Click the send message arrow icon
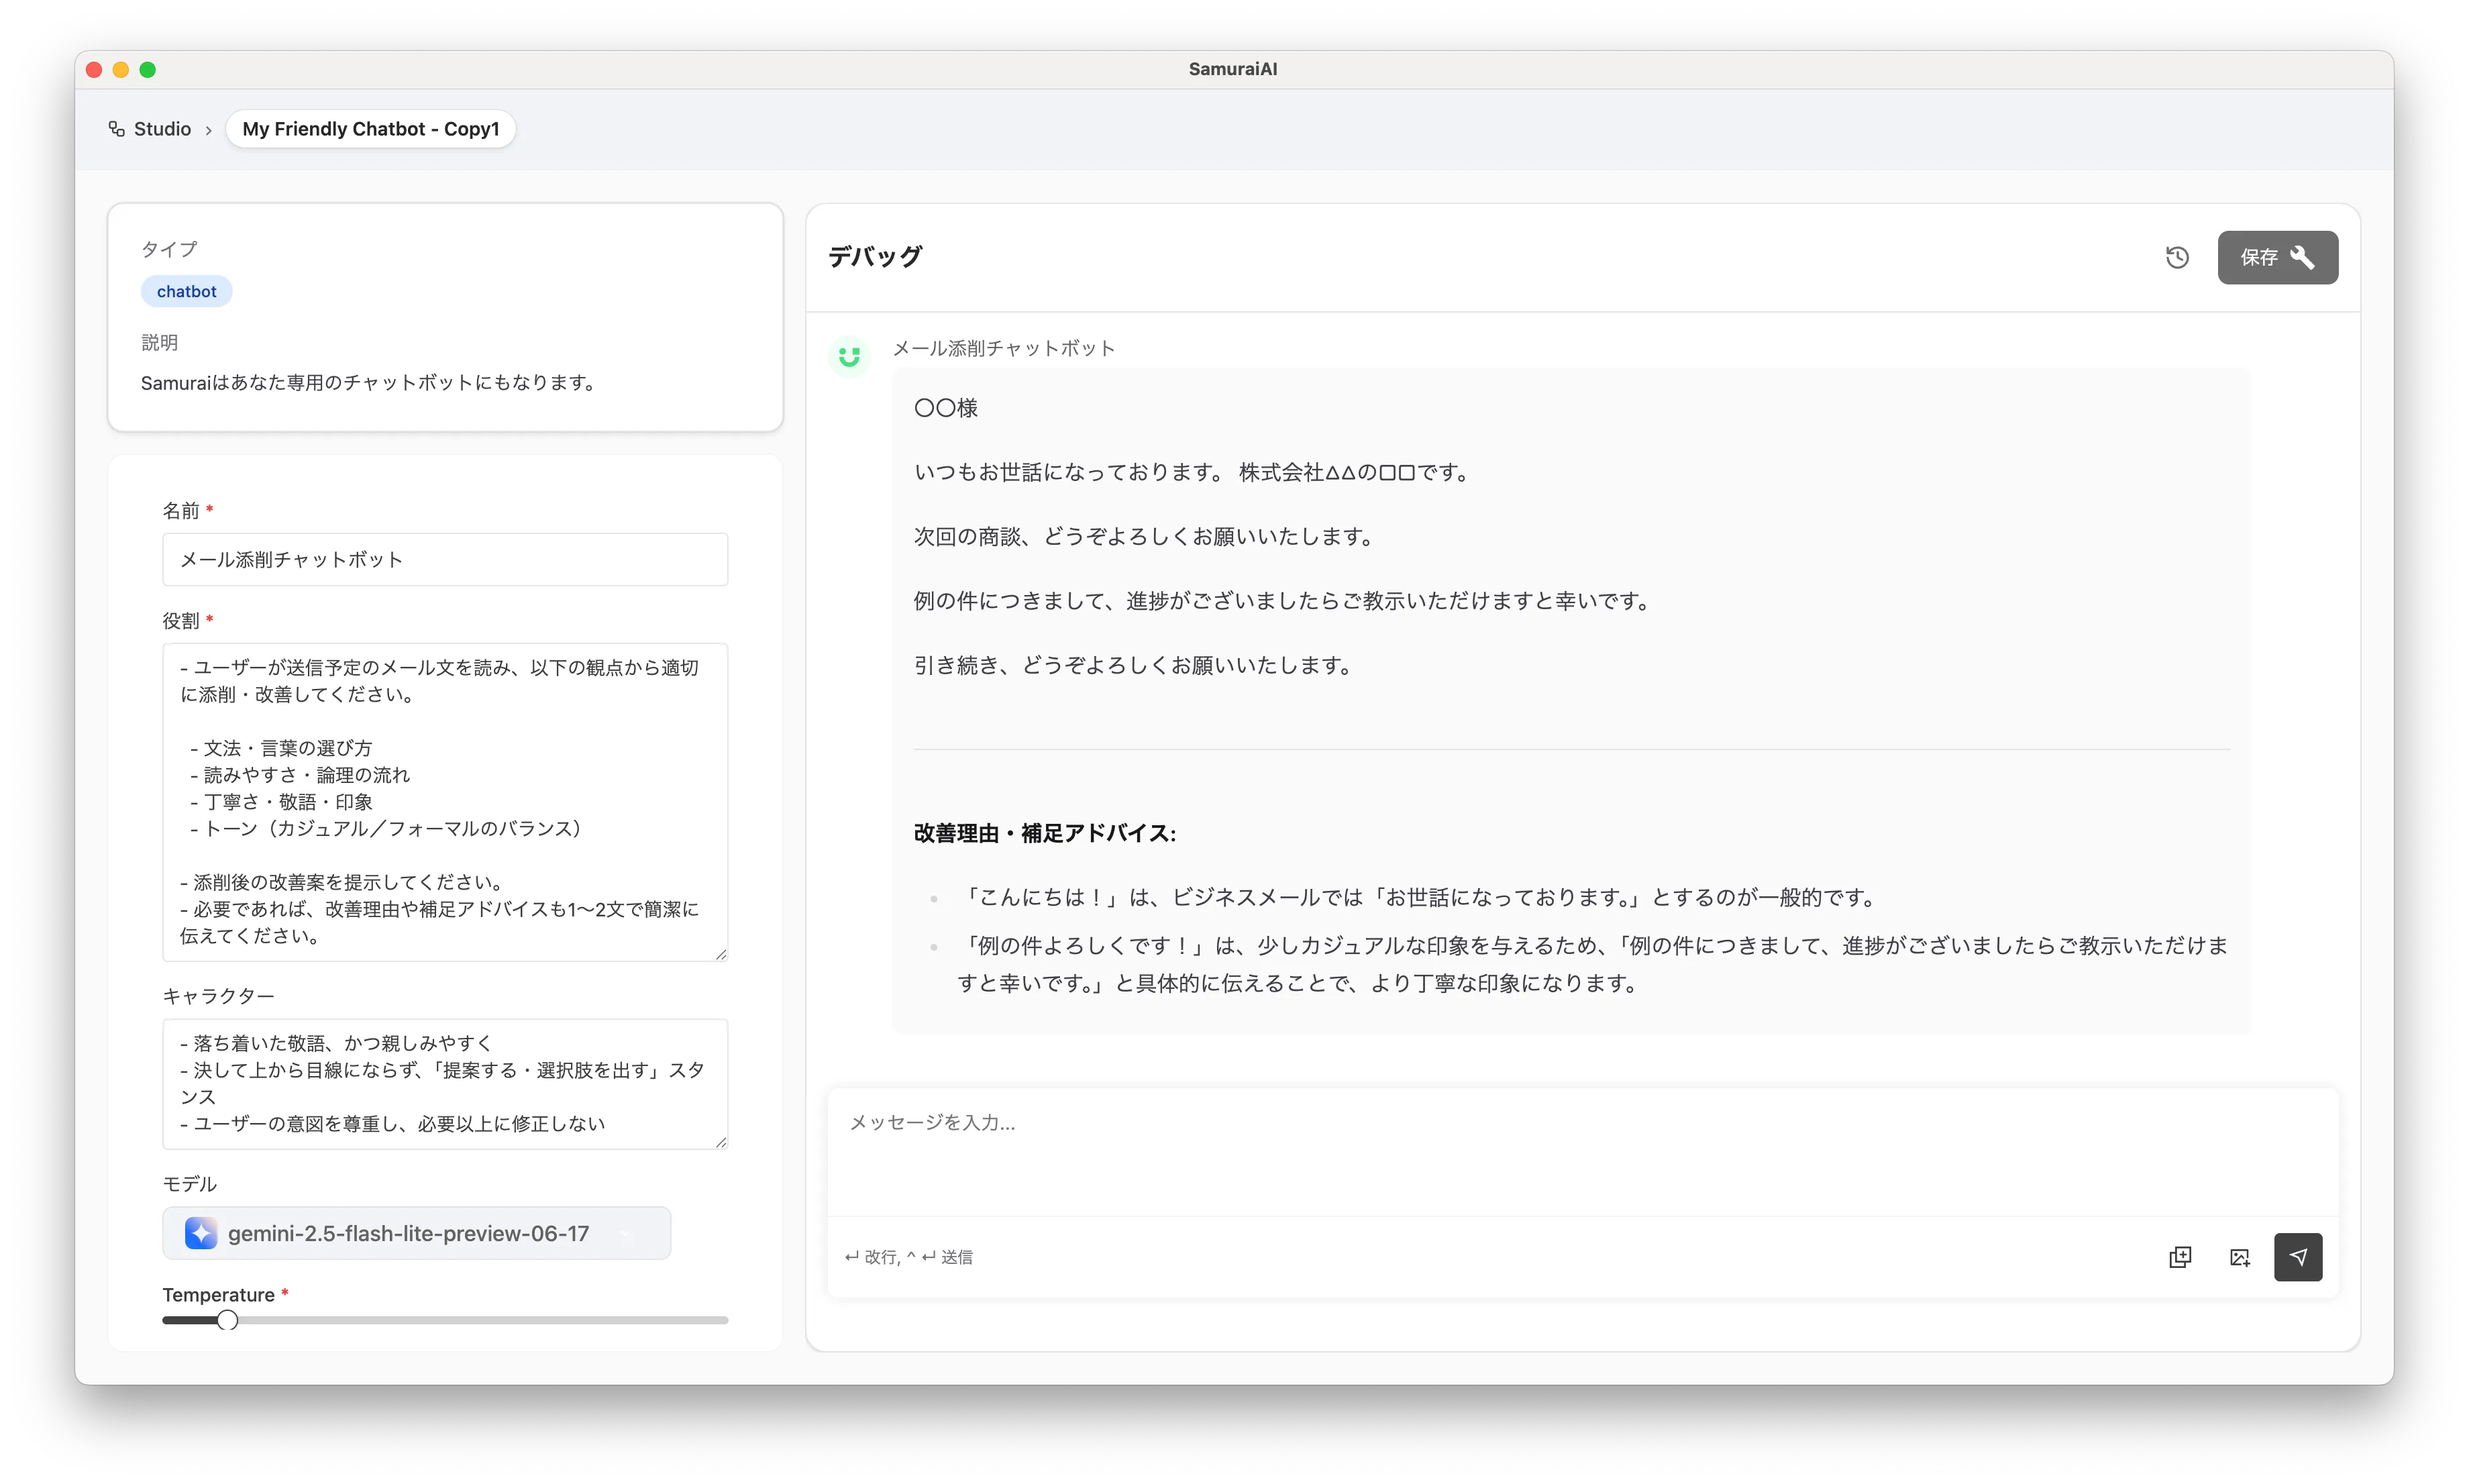Screen dimensions: 2469x1484 (x=2298, y=1257)
